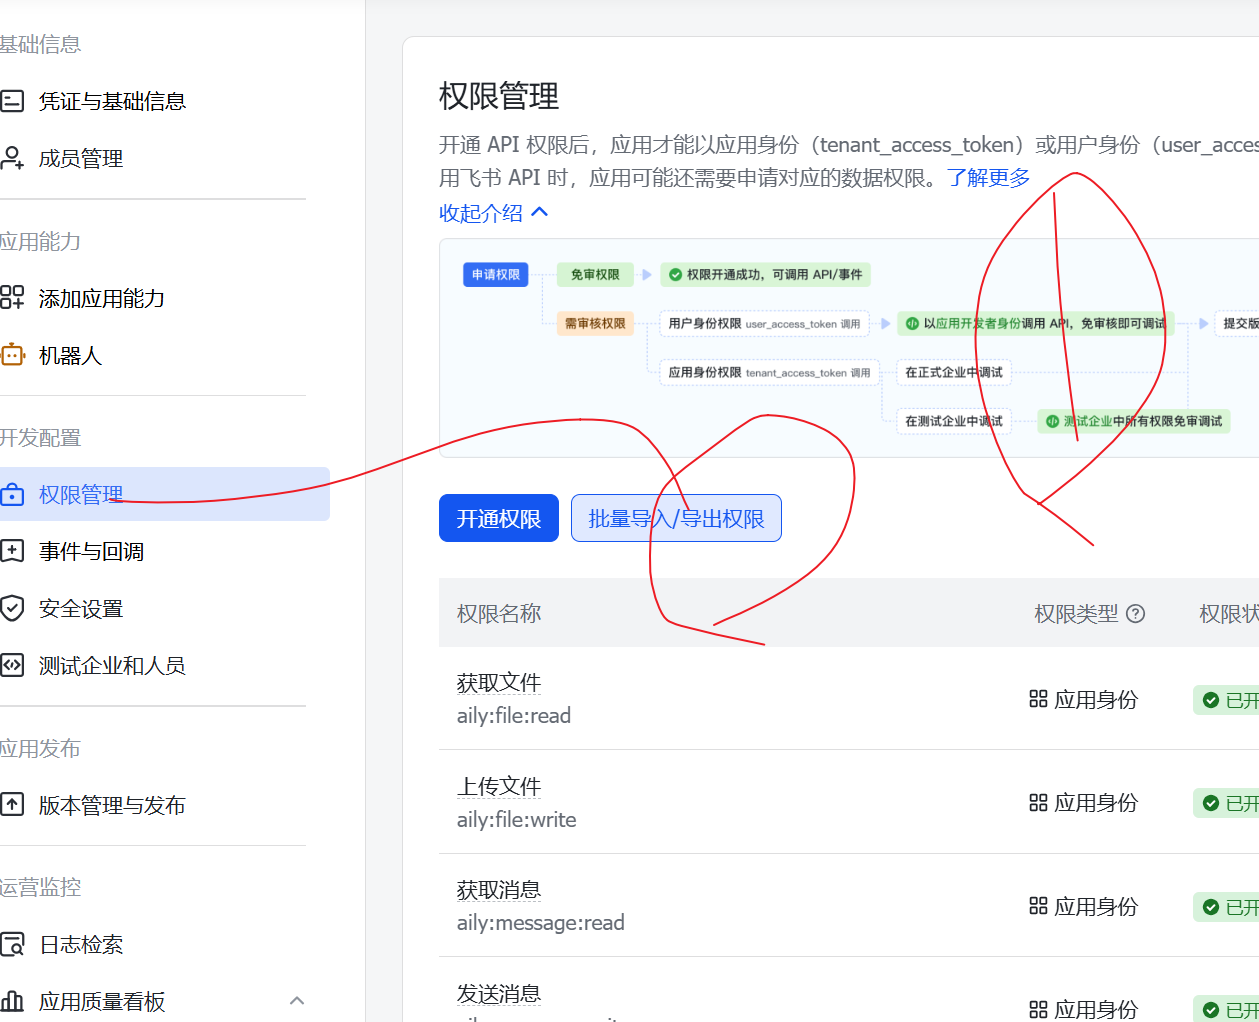1259x1022 pixels.
Task: Click the 安全设置 shield icon
Action: point(12,608)
